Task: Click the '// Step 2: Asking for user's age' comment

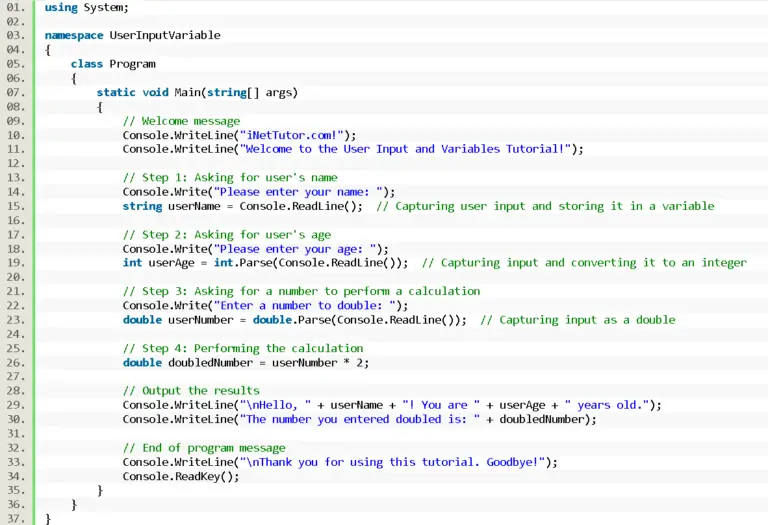Action: (226, 235)
